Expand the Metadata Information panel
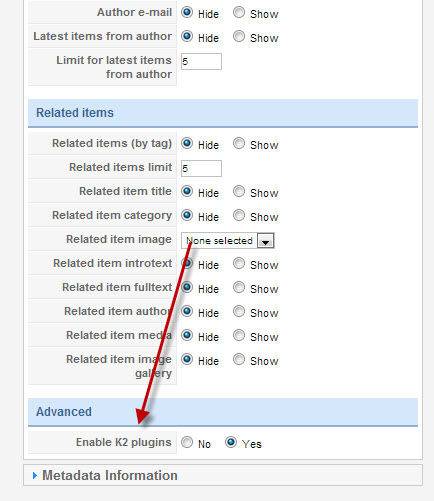This screenshot has height=501, width=434. (x=223, y=475)
